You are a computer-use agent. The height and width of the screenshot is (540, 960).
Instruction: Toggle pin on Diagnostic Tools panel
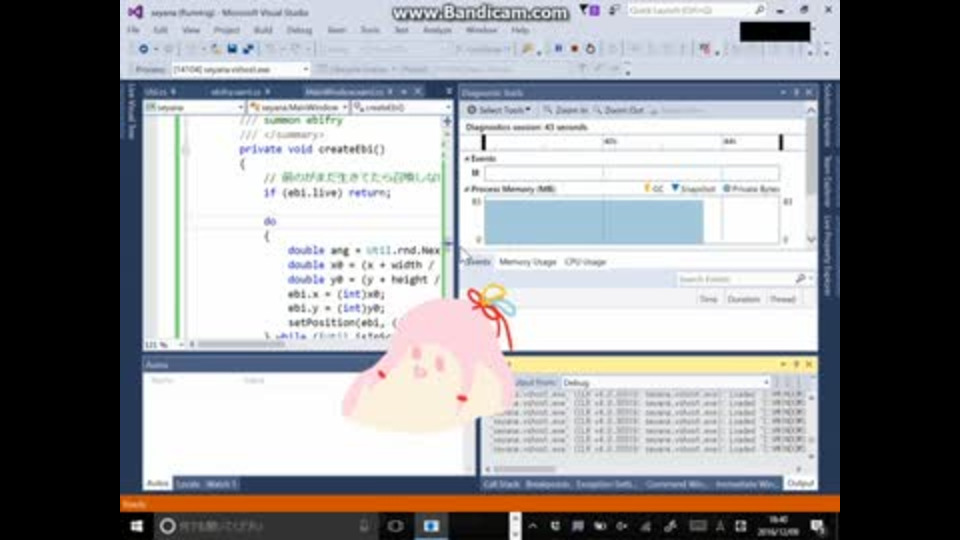[x=796, y=92]
